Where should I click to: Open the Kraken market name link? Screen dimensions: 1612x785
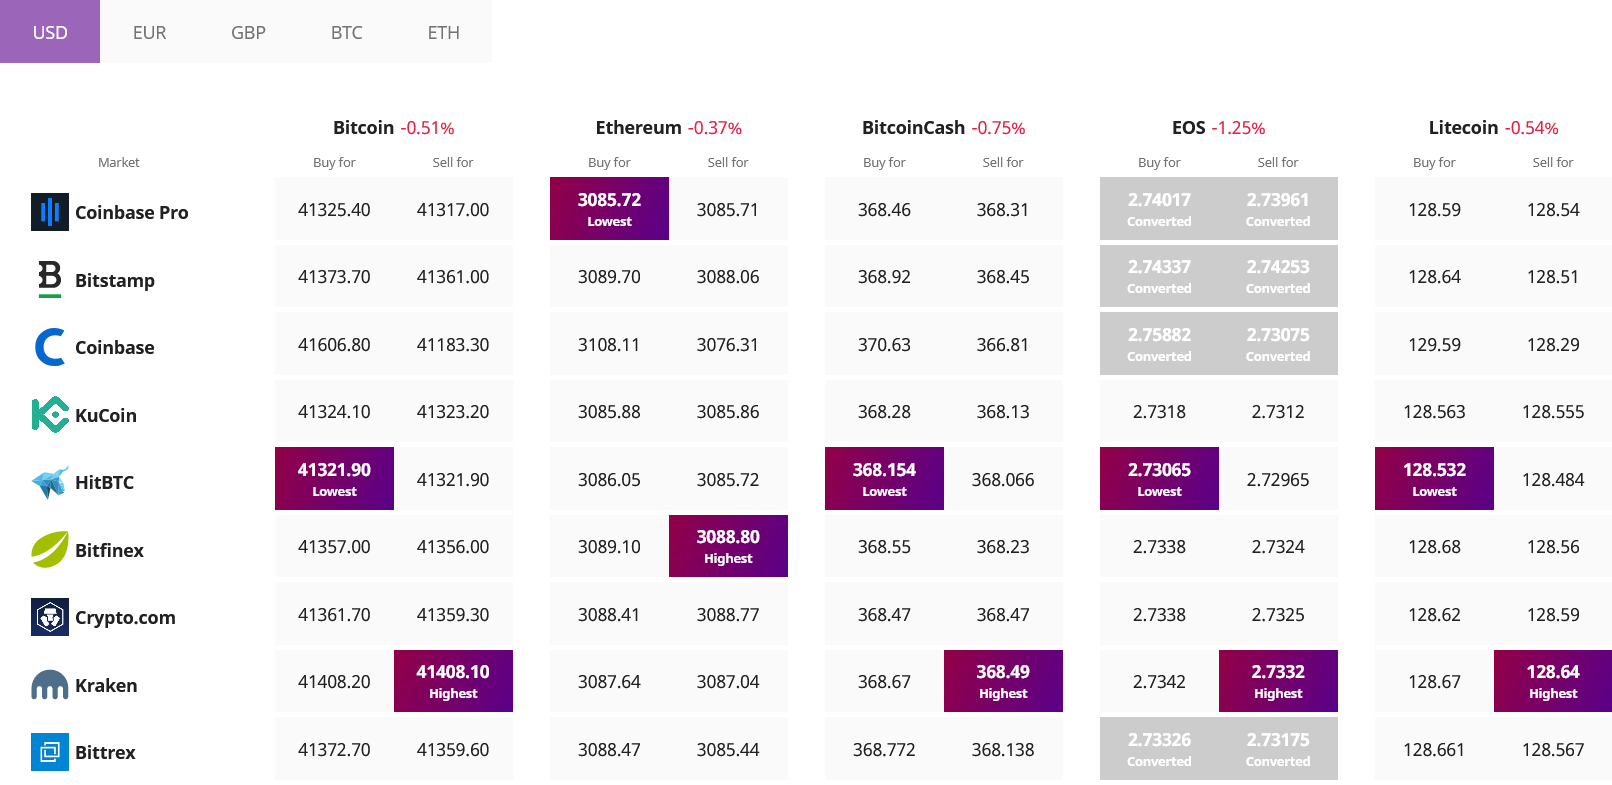(106, 685)
